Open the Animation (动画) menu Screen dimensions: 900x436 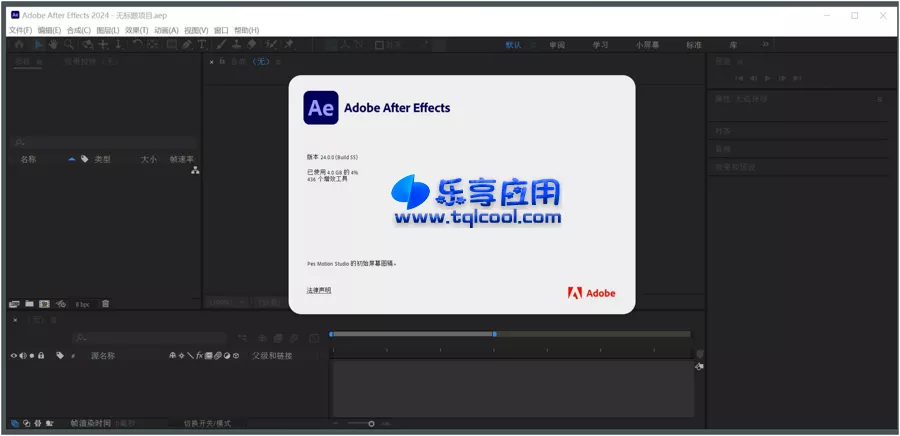click(166, 30)
